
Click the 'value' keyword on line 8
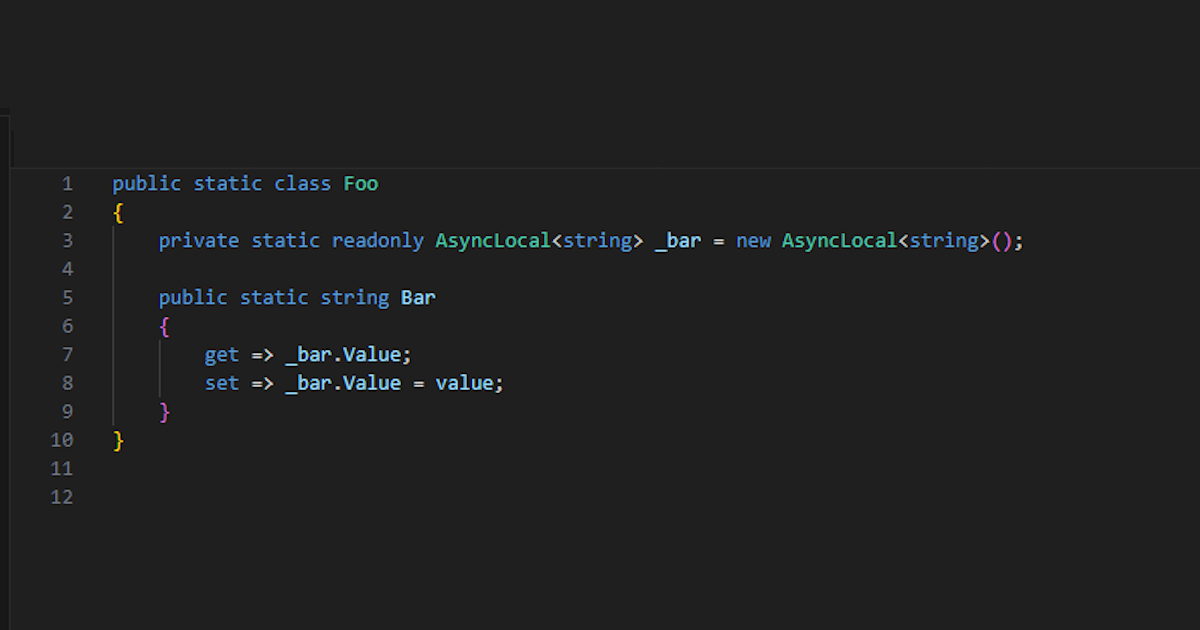click(x=464, y=383)
